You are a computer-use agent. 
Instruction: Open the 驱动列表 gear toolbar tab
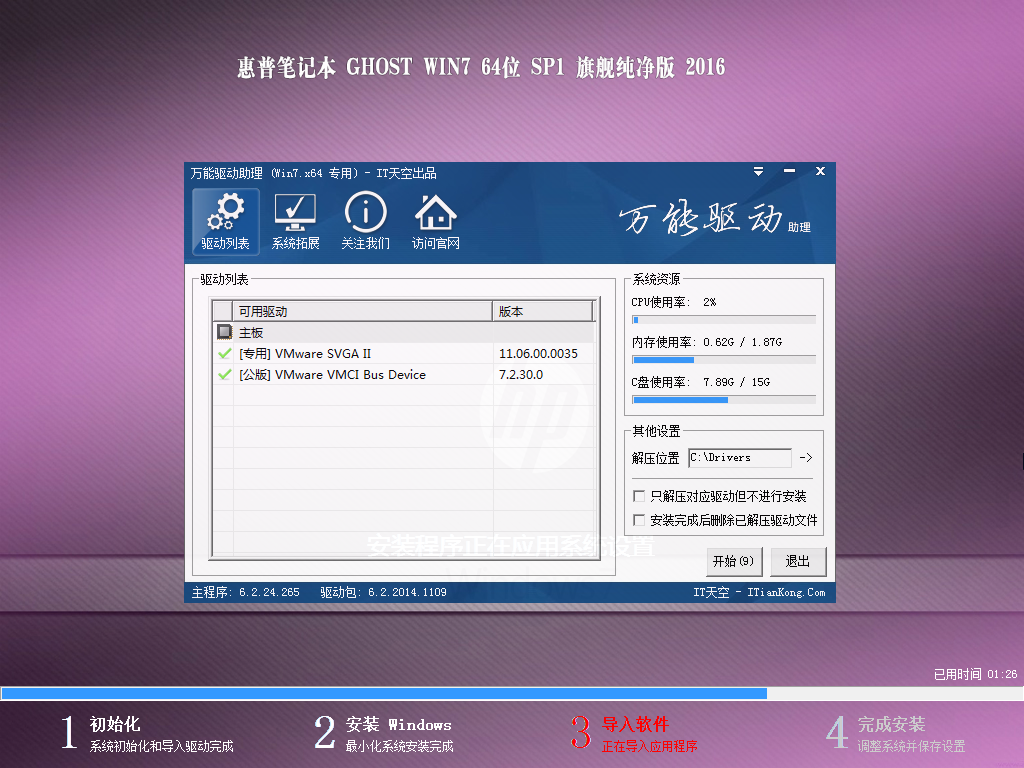click(x=225, y=221)
